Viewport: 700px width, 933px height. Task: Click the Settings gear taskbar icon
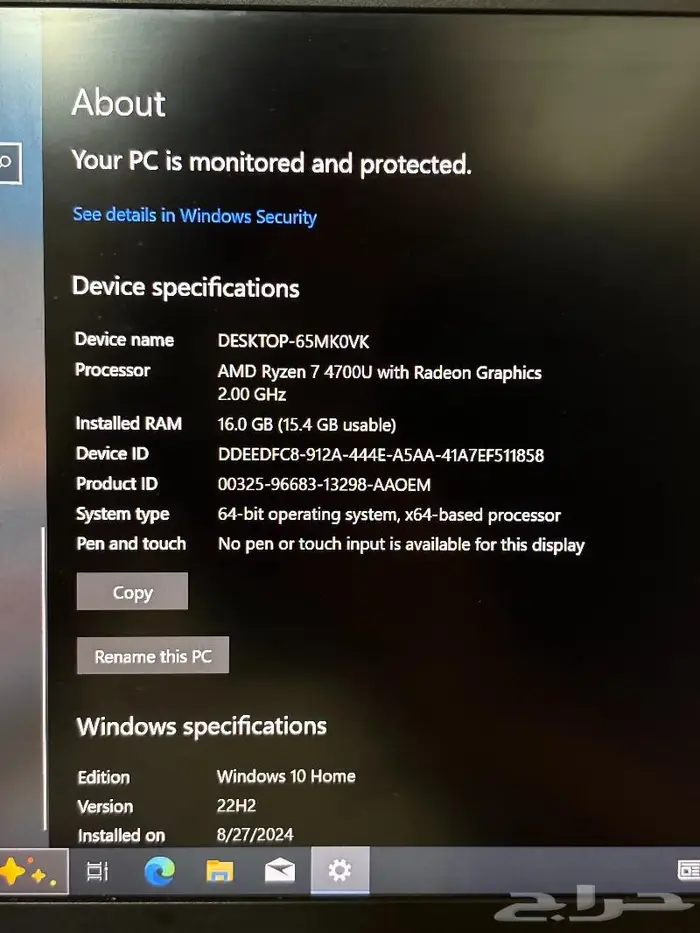point(340,871)
